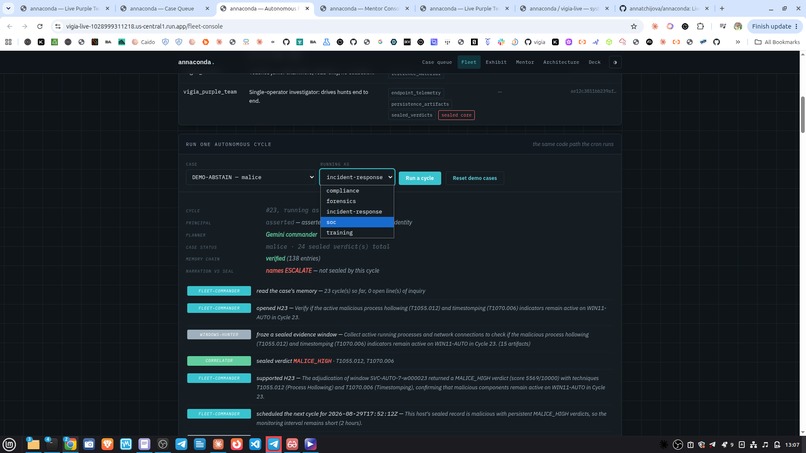Reload the fleet-console page
Viewport: 806px width, 453px height.
pos(40,26)
